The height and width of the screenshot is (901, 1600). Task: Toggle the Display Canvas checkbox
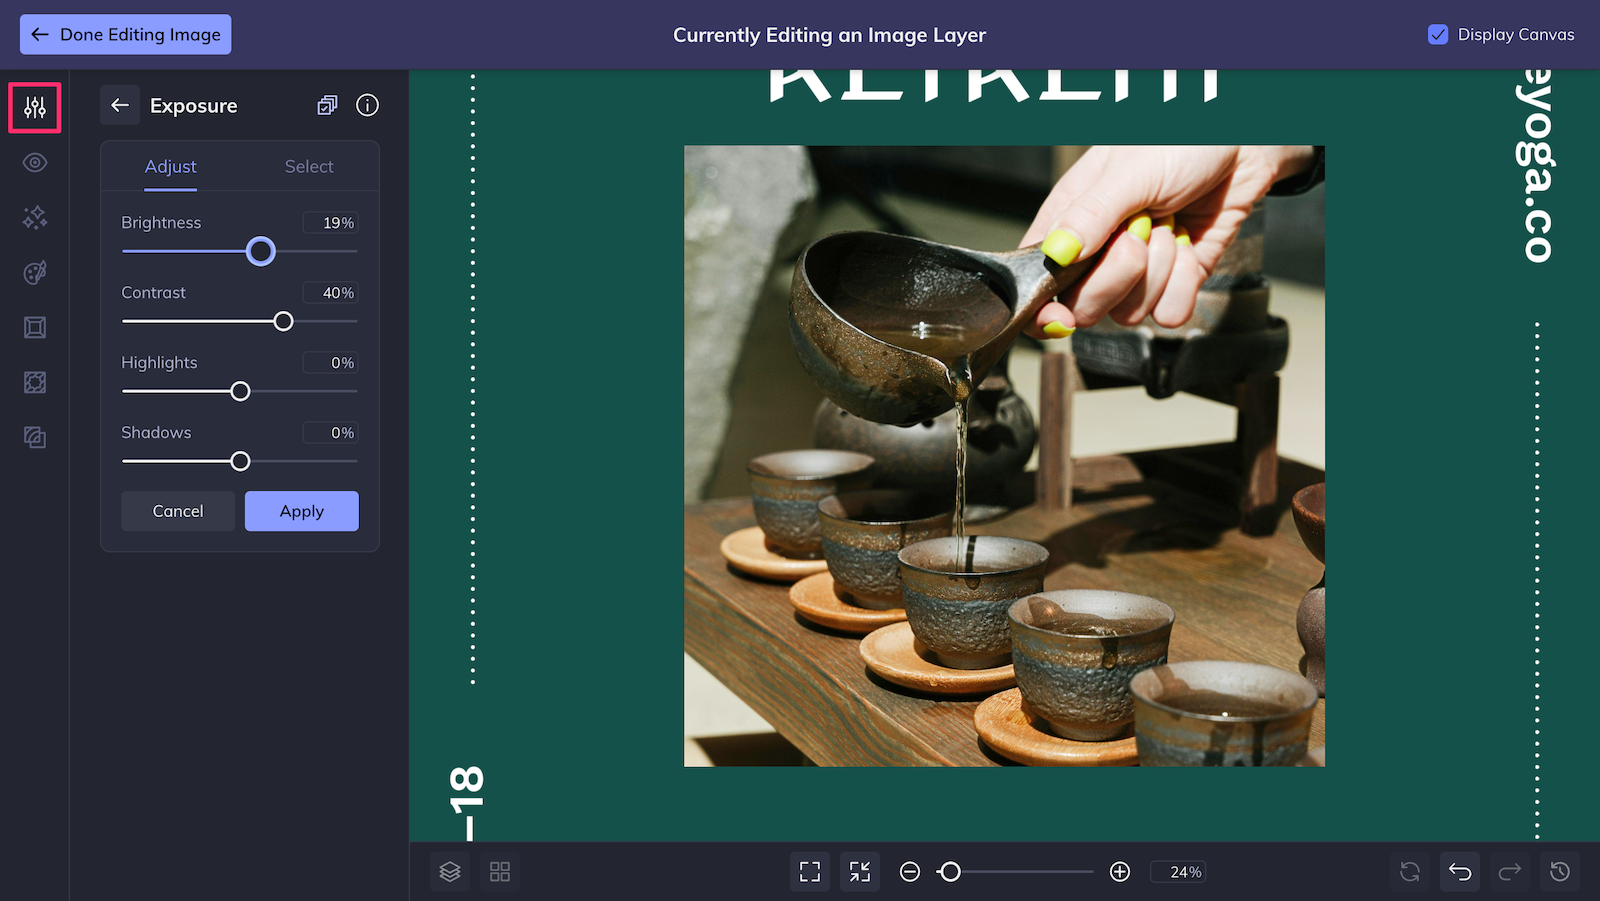[1438, 34]
